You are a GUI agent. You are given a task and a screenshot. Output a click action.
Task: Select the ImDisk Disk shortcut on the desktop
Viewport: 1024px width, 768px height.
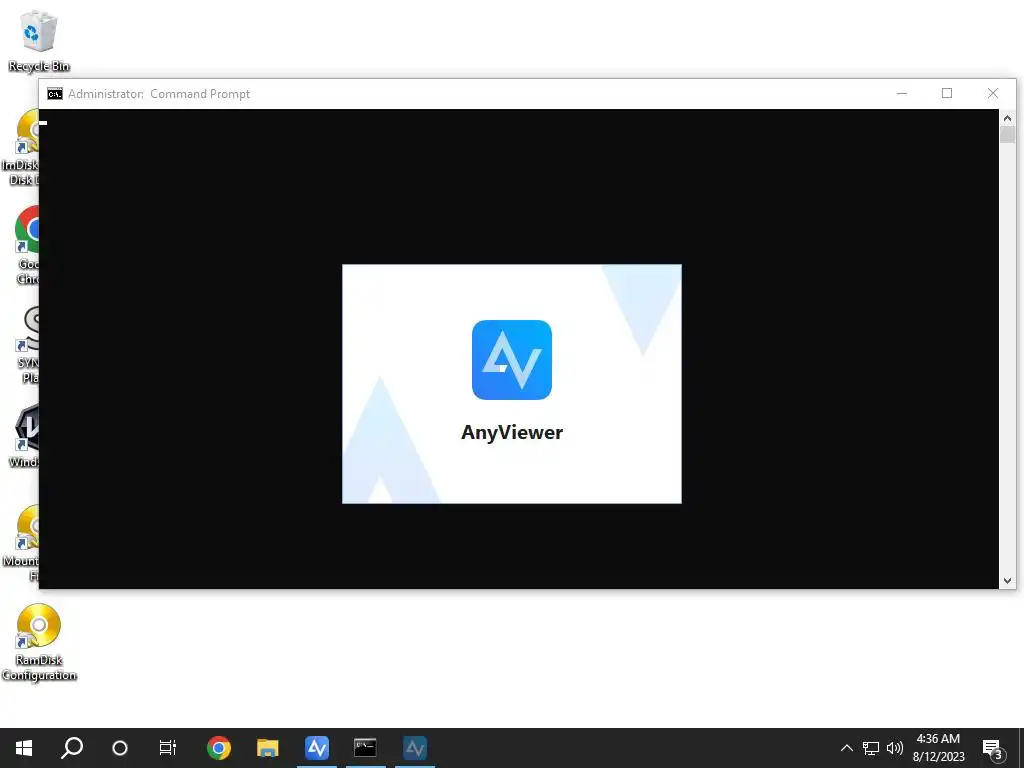tap(20, 148)
